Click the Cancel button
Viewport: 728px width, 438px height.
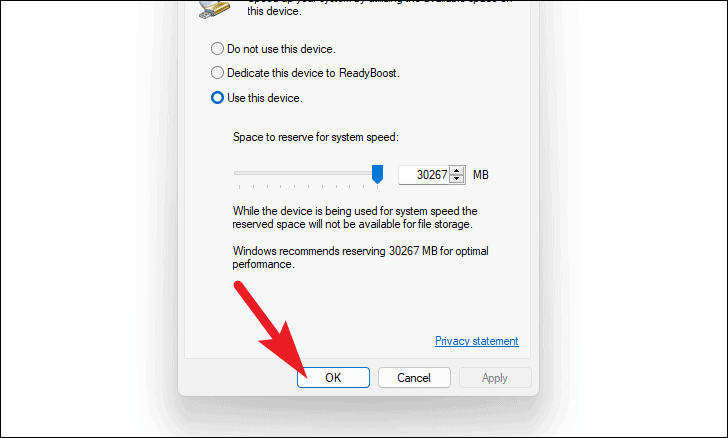pos(414,378)
